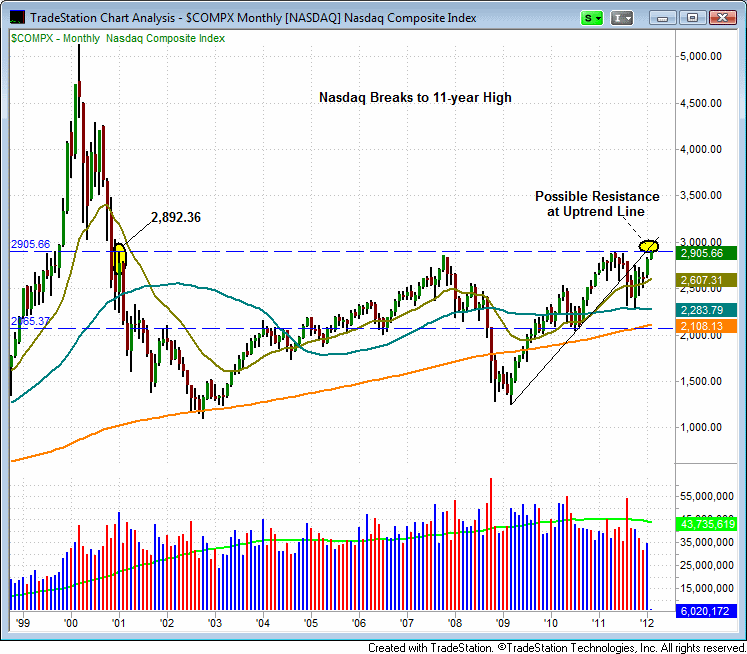Maximize the Chart Analysis window
Screen dimensions: 747x654
pos(692,18)
